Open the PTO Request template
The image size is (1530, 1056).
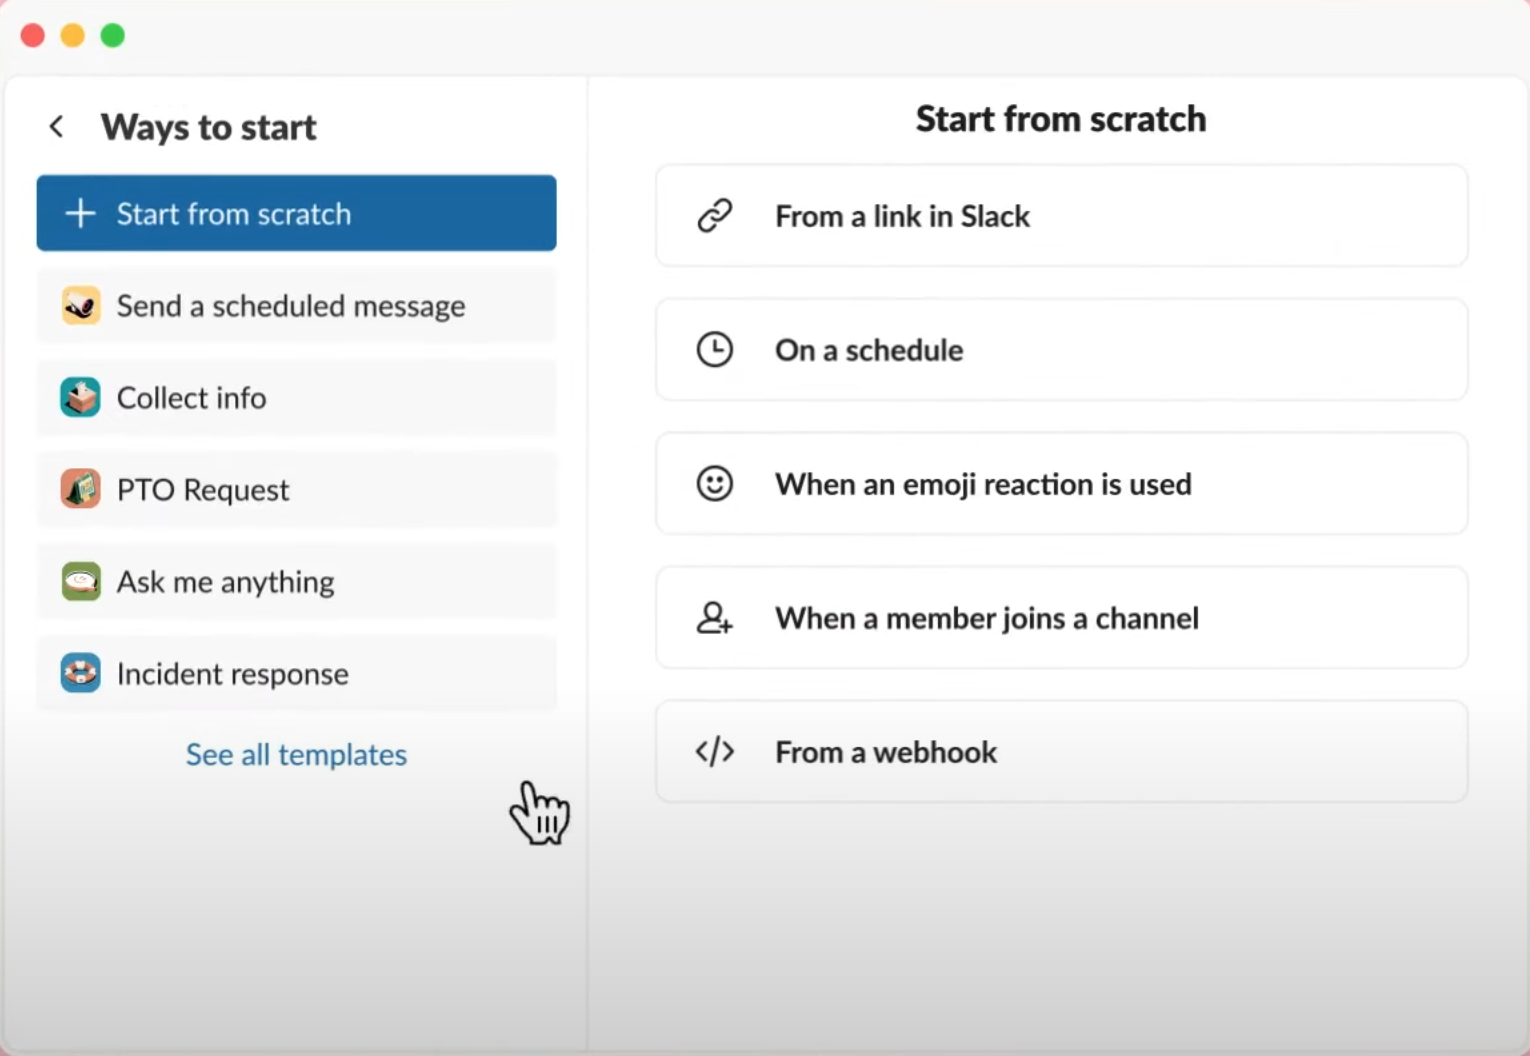pos(296,489)
